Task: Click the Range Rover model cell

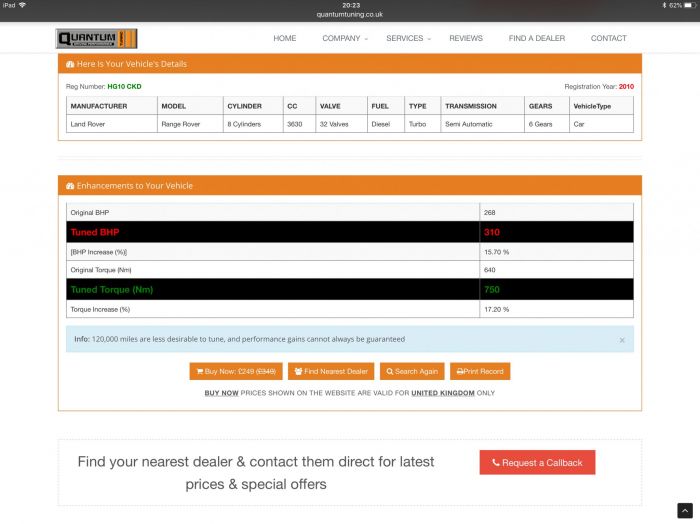Action: (x=190, y=124)
